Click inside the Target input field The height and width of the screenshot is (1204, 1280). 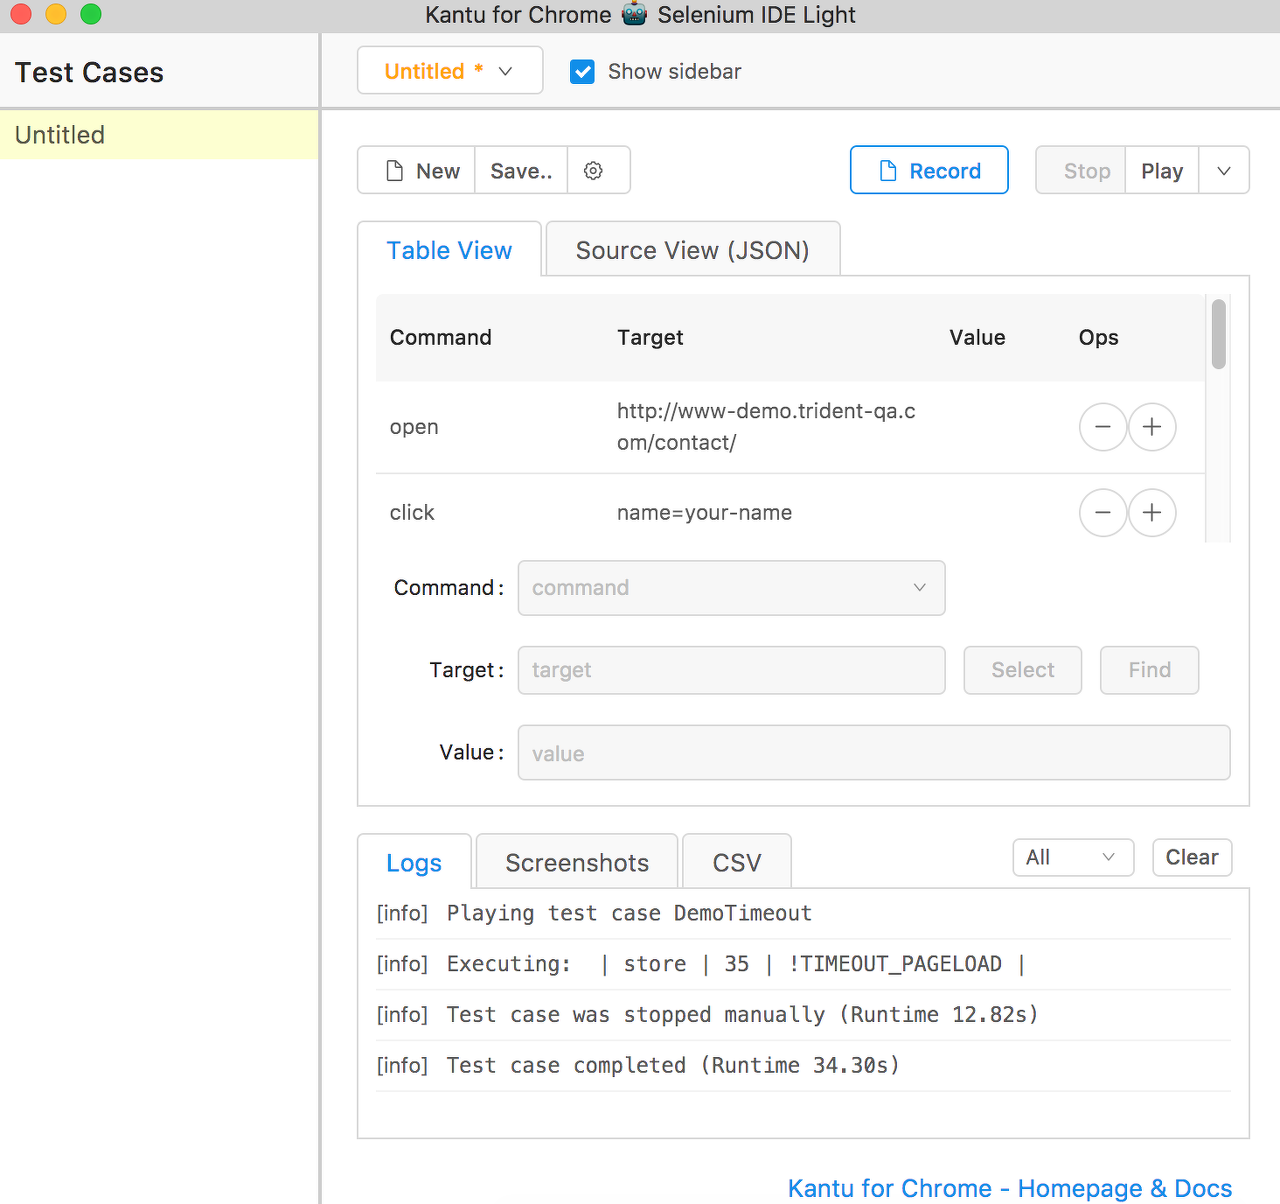point(731,670)
